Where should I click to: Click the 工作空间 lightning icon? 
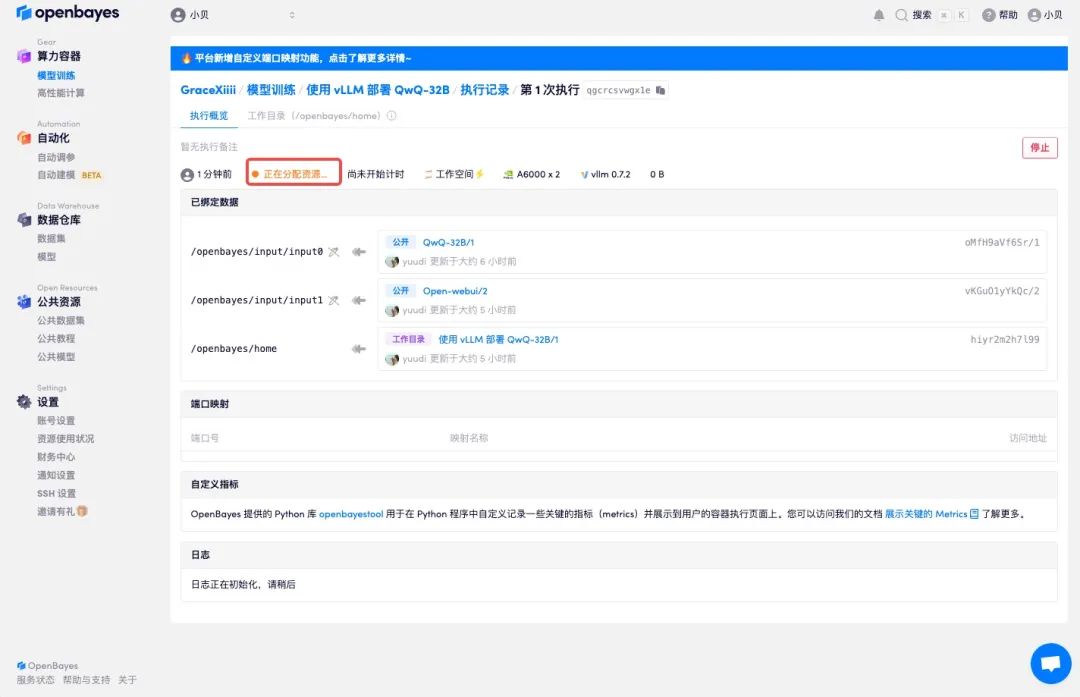pyautogui.click(x=480, y=174)
